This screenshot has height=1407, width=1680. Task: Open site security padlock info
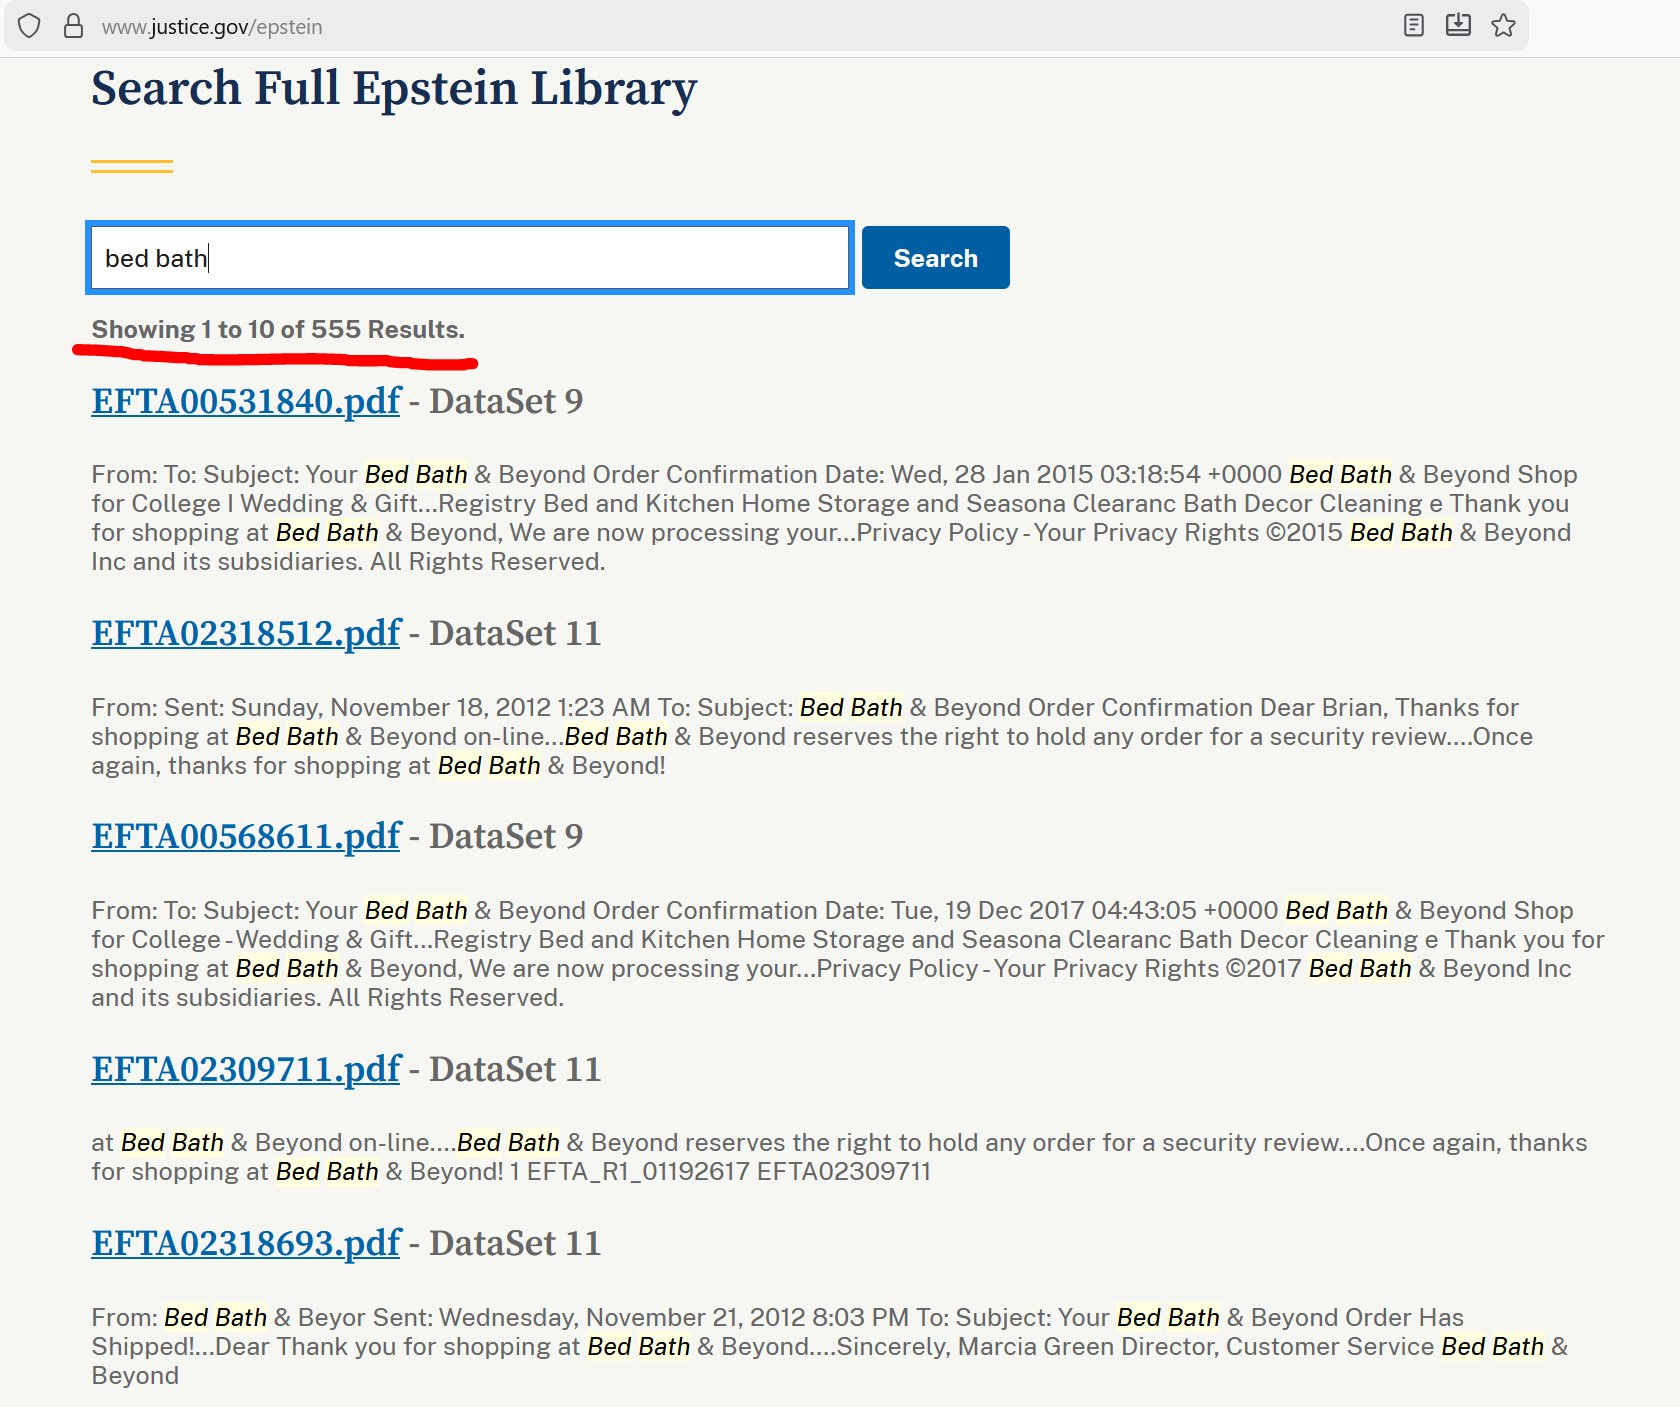click(x=73, y=26)
